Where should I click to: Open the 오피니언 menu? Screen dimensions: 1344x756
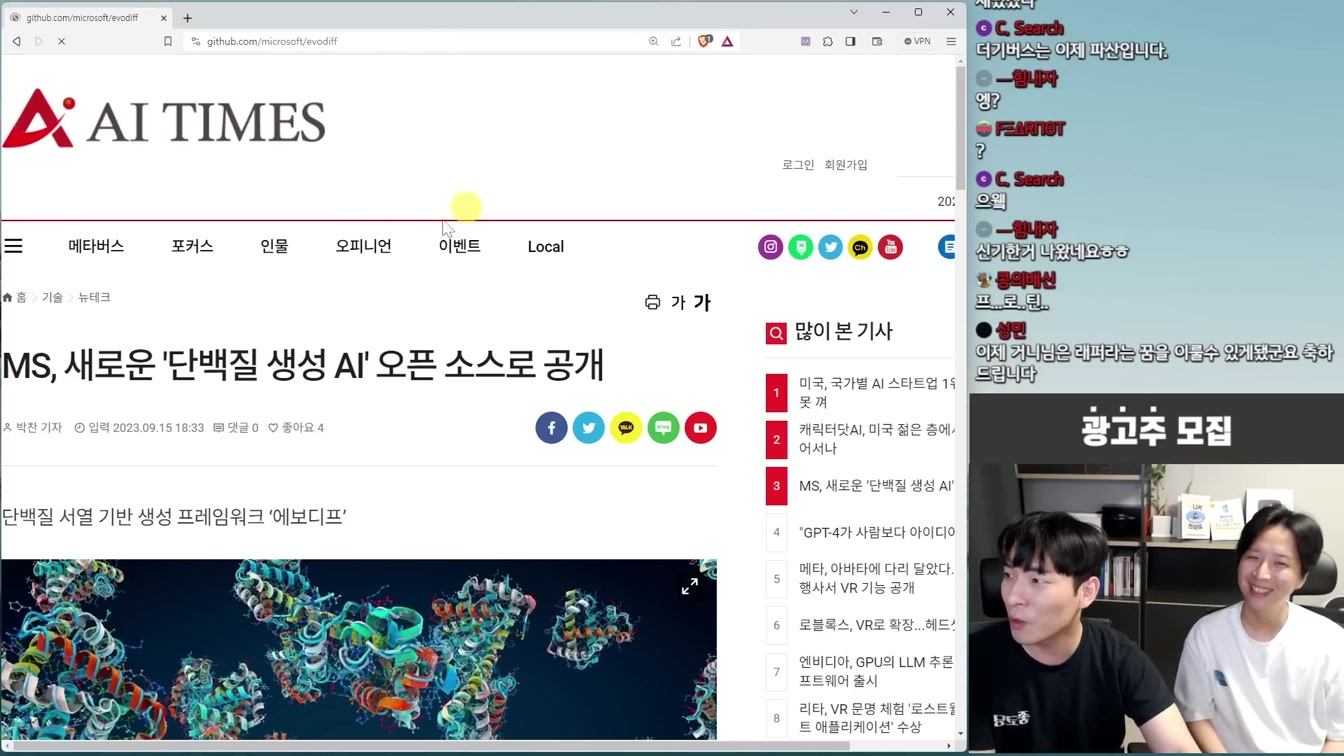(x=363, y=246)
